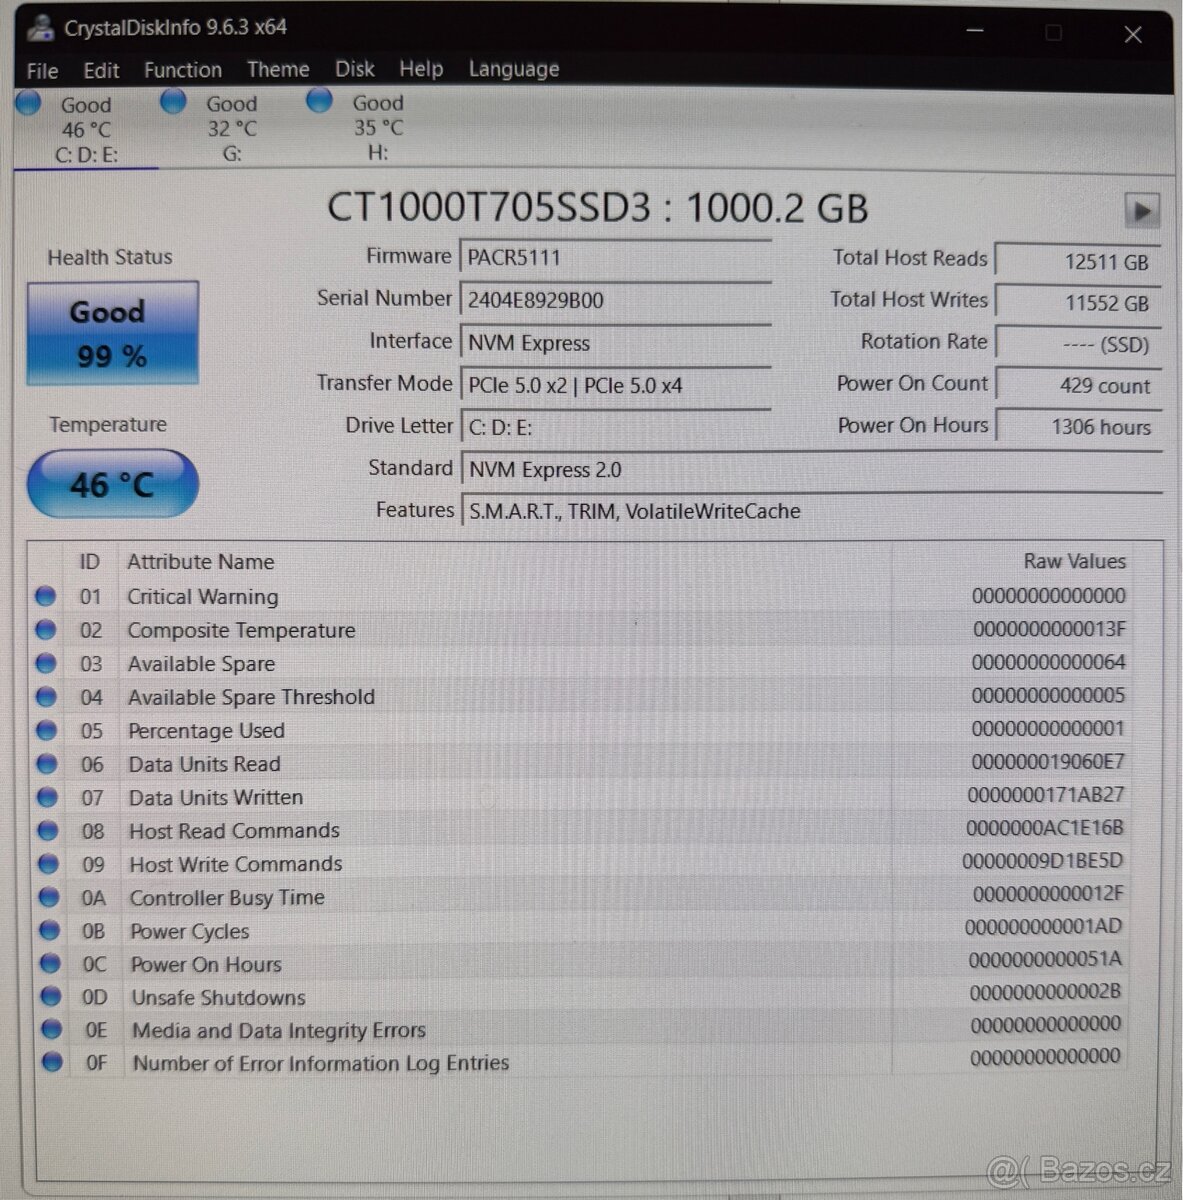Image resolution: width=1183 pixels, height=1200 pixels.
Task: Click the next drive arrow icon
Action: pyautogui.click(x=1141, y=211)
